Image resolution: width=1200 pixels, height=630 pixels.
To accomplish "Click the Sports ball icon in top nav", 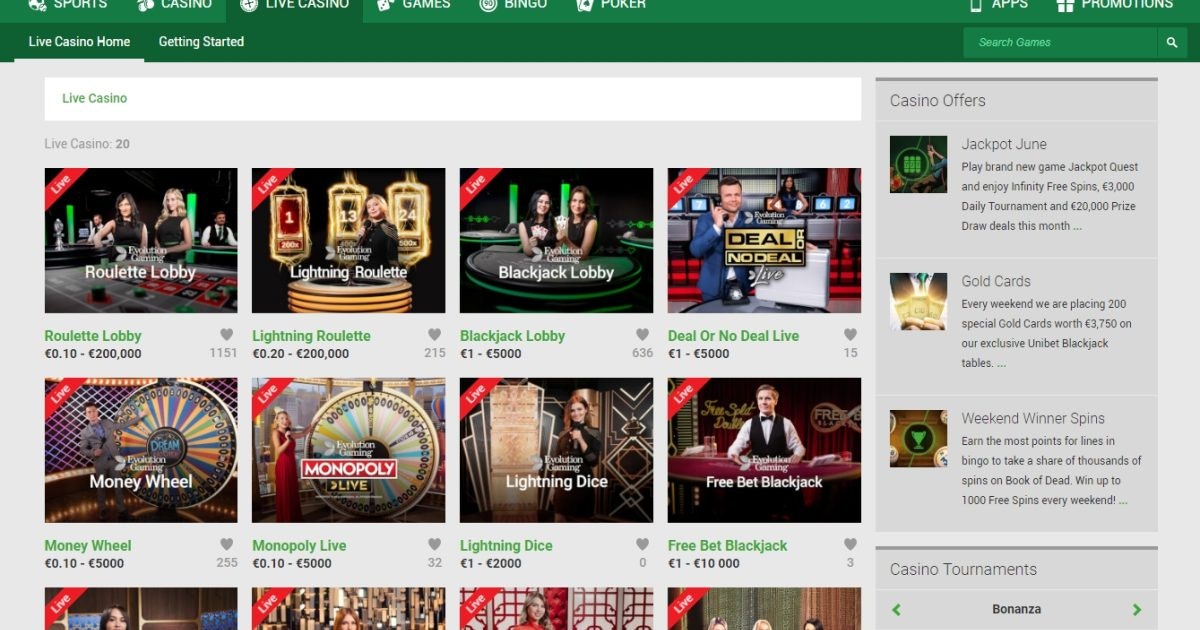I will 37,5.
